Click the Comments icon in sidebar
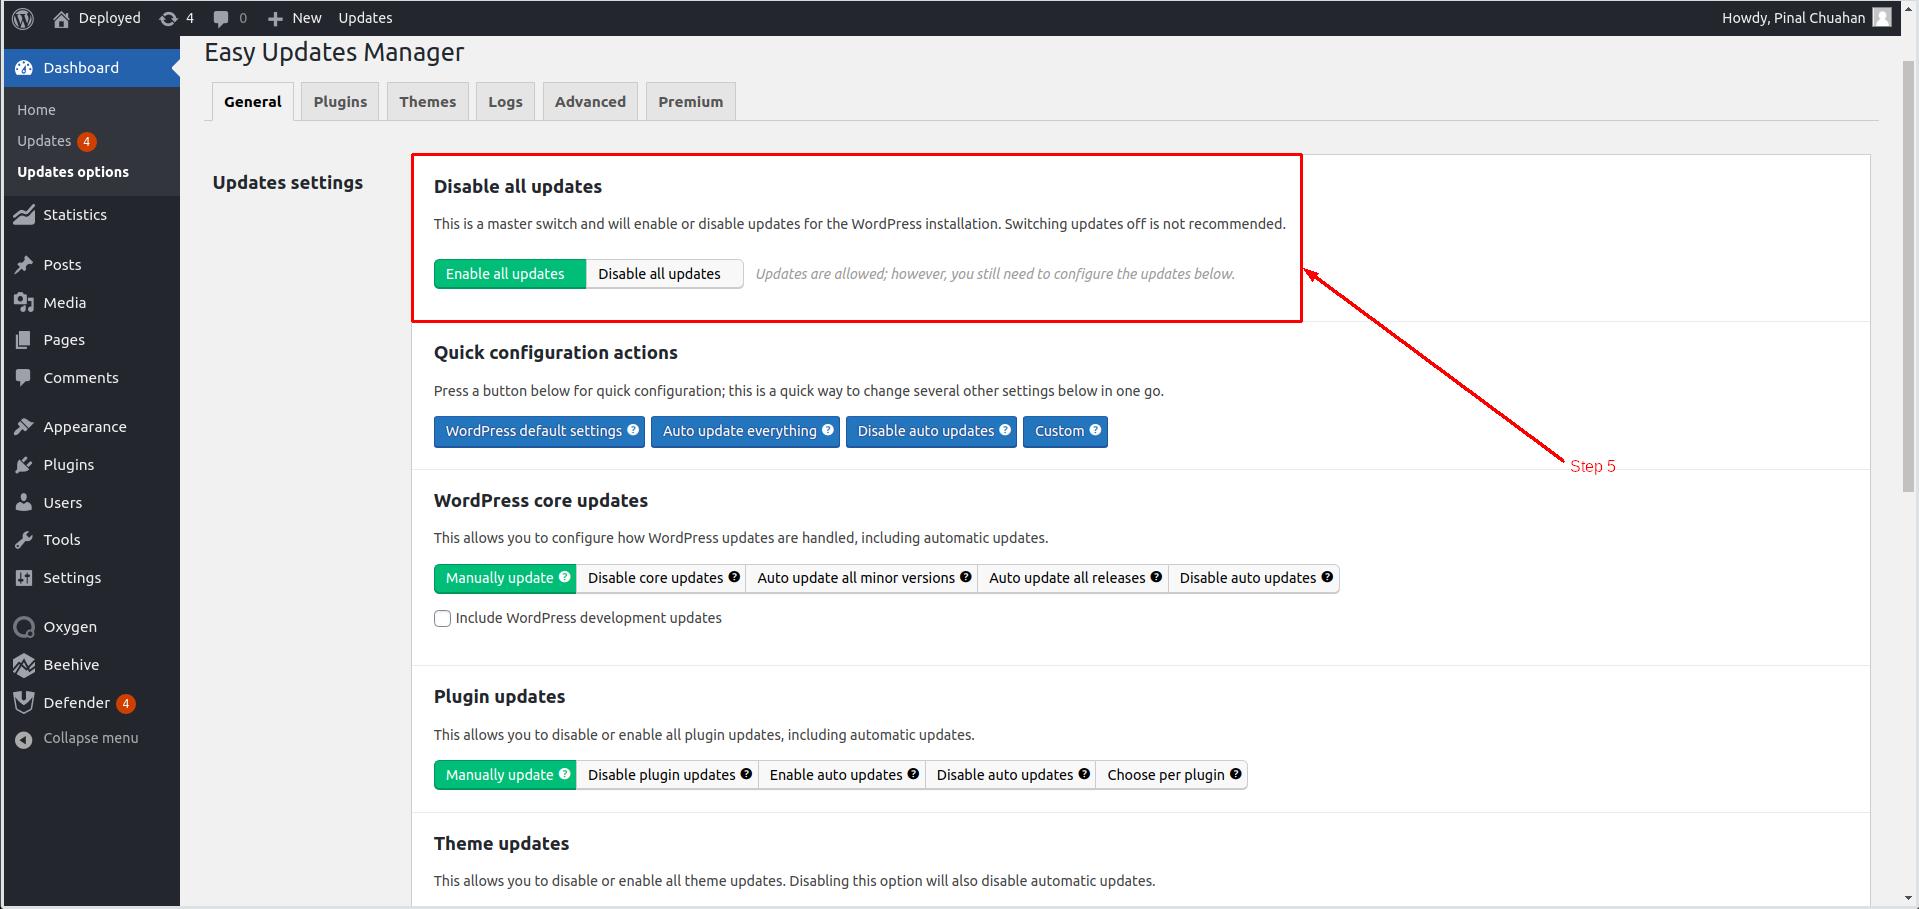Image resolution: width=1919 pixels, height=909 pixels. [x=24, y=378]
